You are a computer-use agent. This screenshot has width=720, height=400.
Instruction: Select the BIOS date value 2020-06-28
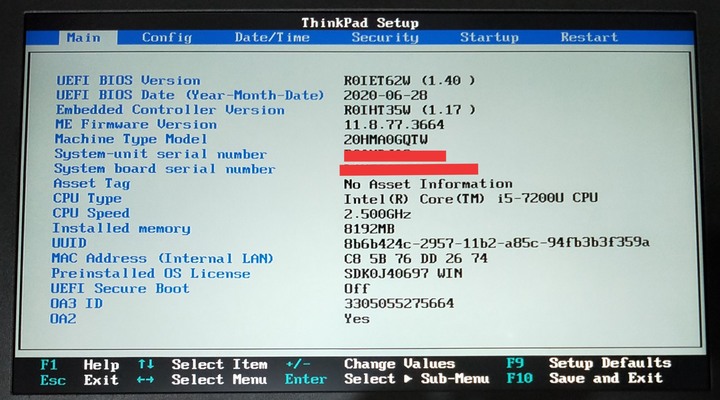coord(385,96)
